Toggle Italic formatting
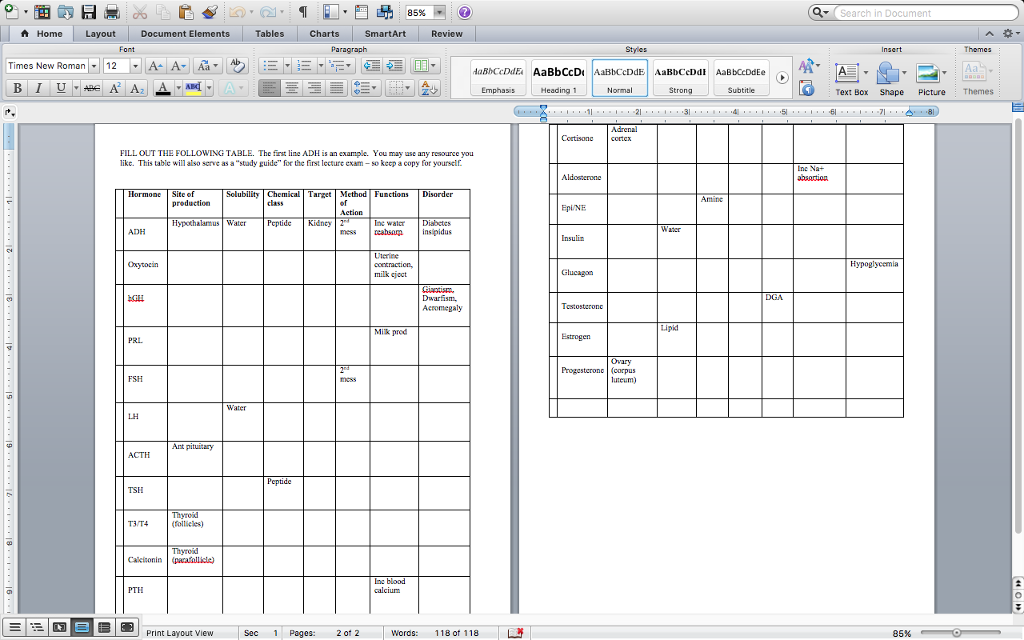Image resolution: width=1024 pixels, height=640 pixels. point(39,88)
